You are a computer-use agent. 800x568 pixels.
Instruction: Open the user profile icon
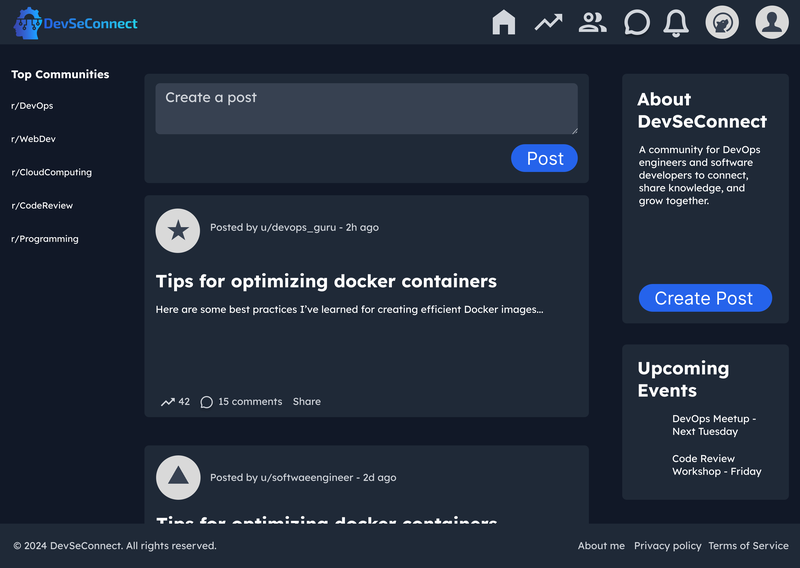coord(772,22)
